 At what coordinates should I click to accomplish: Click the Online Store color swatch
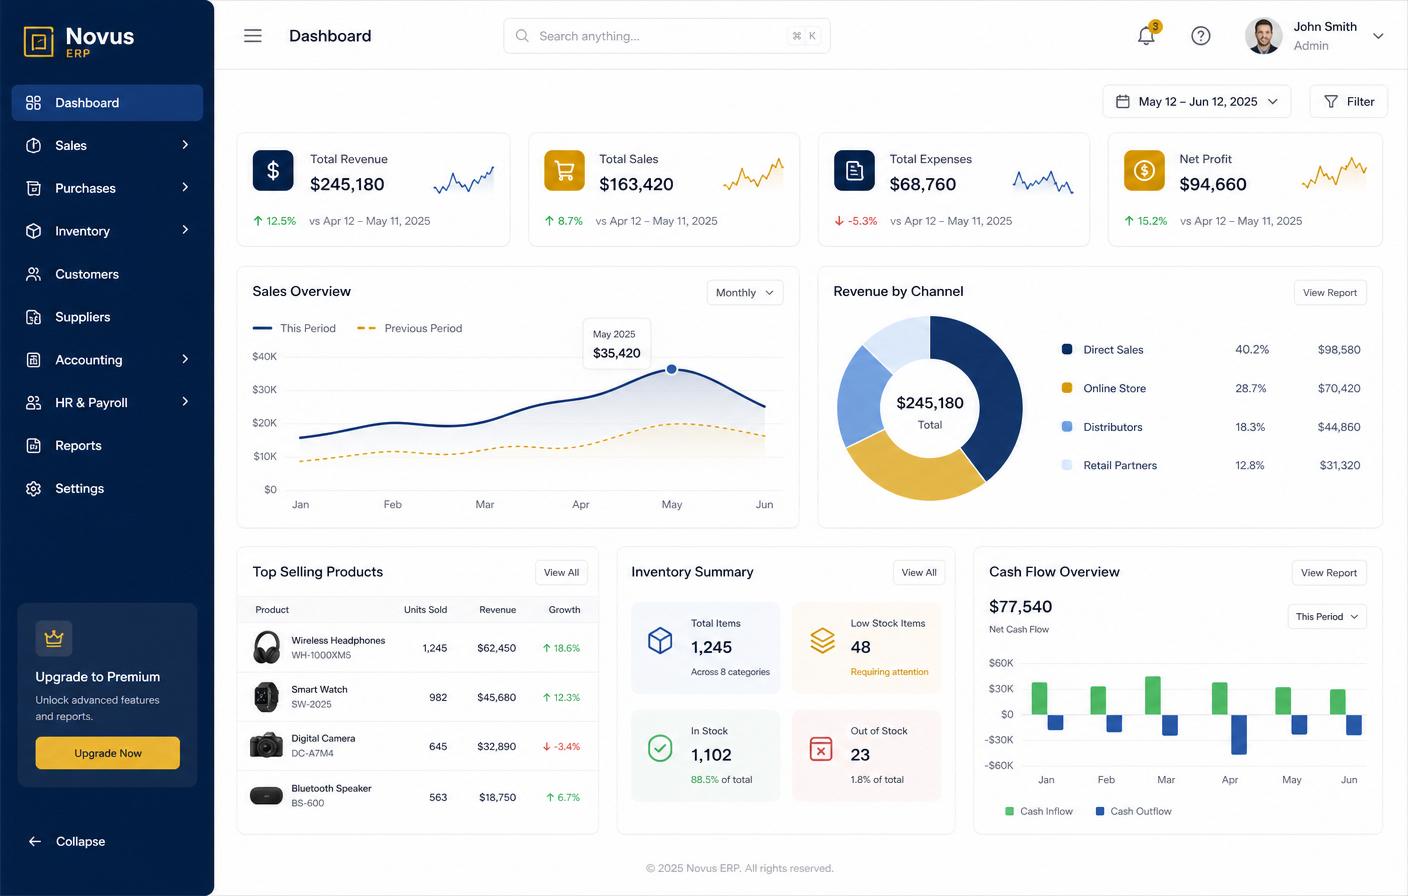1067,388
